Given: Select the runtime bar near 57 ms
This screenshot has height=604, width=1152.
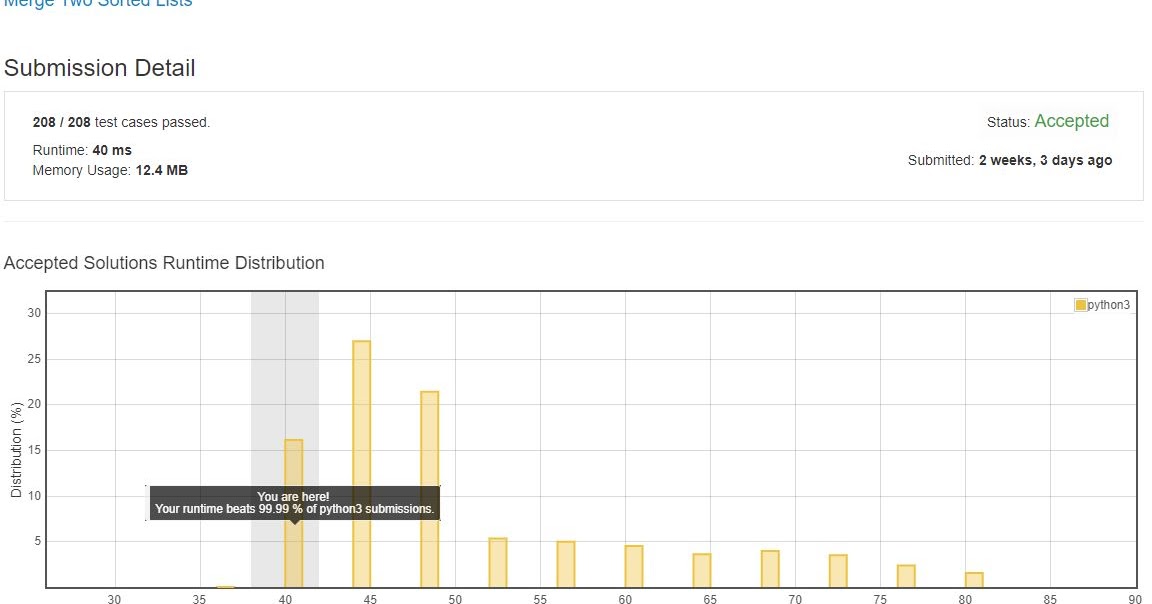Looking at the screenshot, I should pyautogui.click(x=566, y=565).
